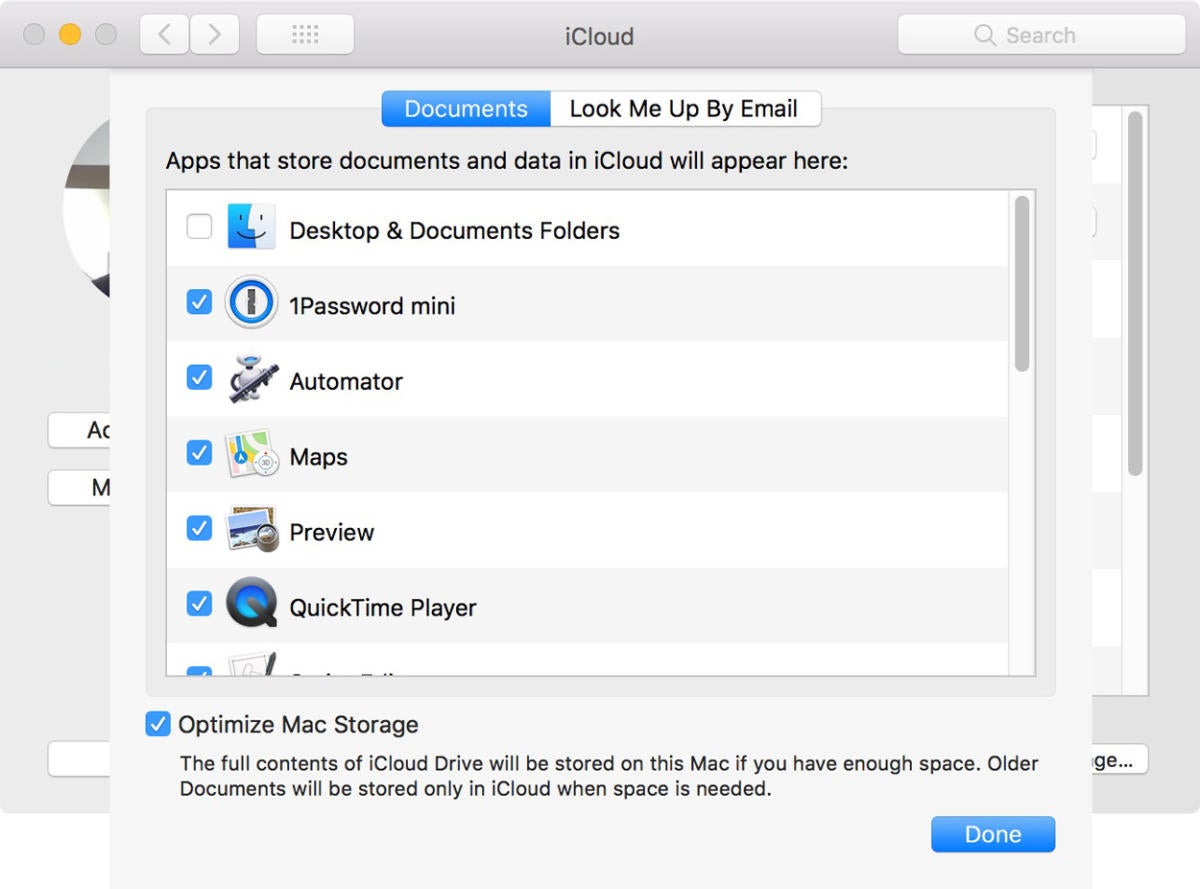Go forward with the toolbar forward arrow

(214, 35)
